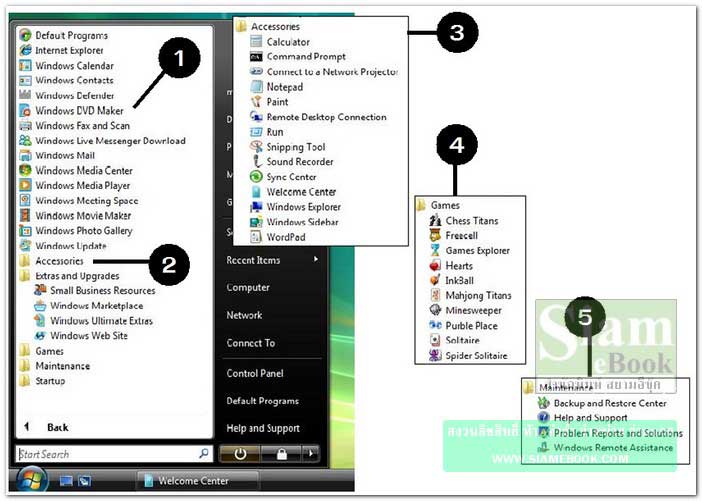Screen dimensions: 702x501
Task: Open Default Programs in the dark right pane
Action: point(262,401)
